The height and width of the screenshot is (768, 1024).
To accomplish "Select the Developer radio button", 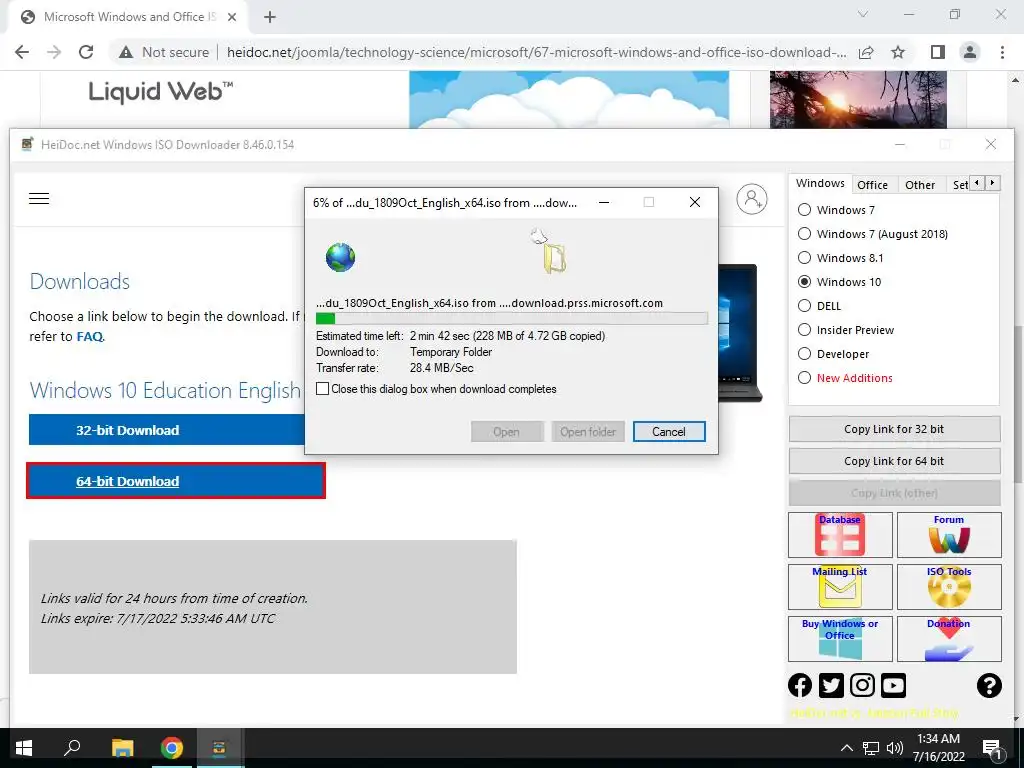I will click(x=805, y=354).
